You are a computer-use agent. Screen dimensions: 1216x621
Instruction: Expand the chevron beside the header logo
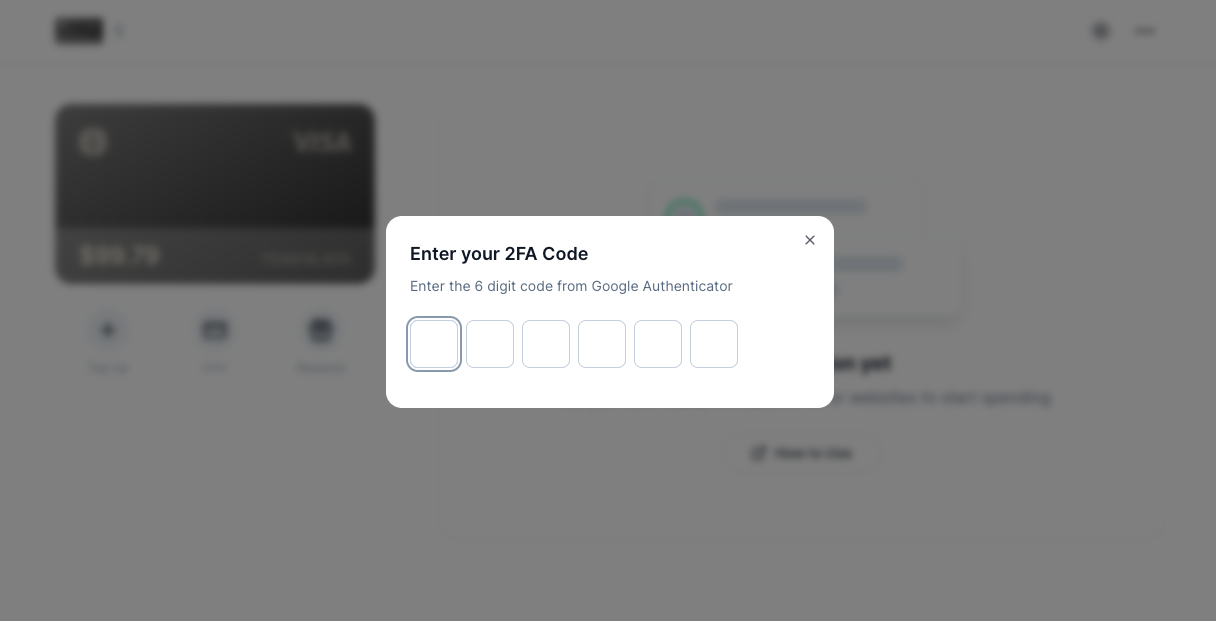point(119,31)
